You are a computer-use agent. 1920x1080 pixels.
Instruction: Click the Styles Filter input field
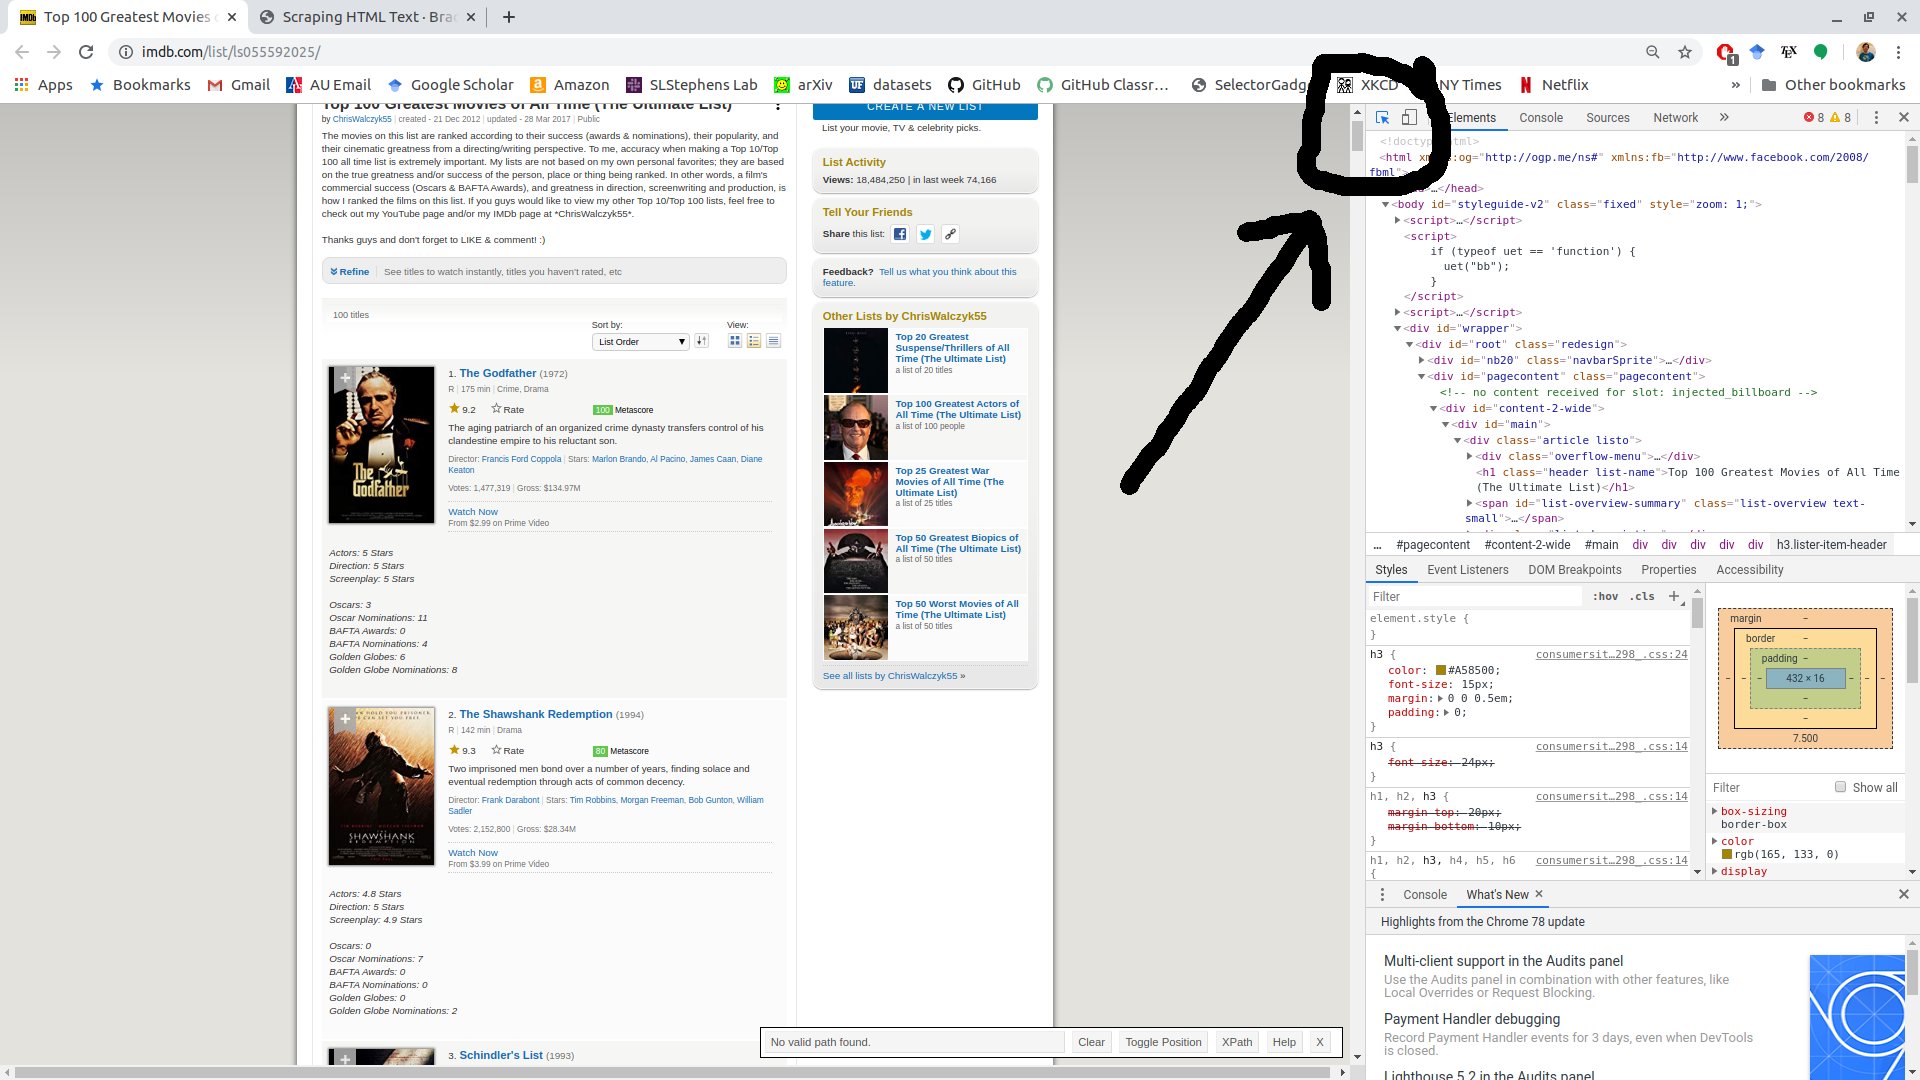1475,596
